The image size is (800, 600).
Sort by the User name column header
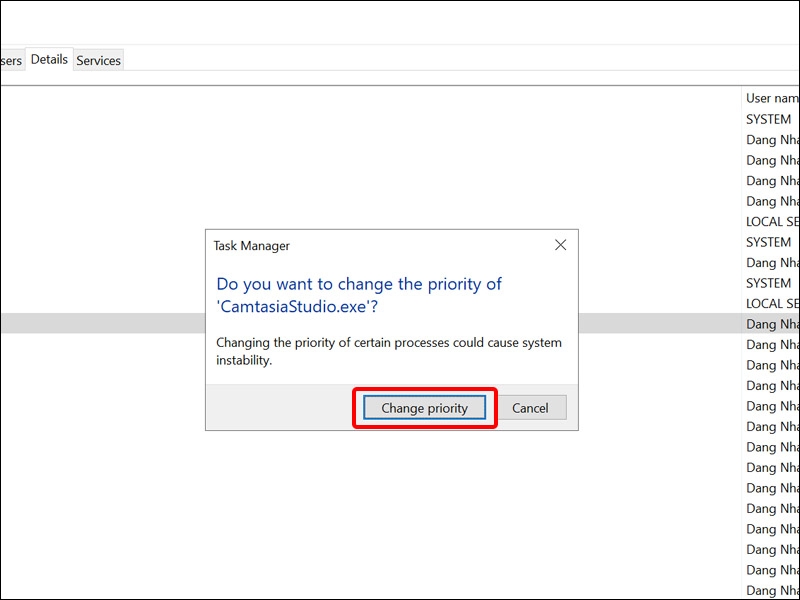(x=771, y=98)
